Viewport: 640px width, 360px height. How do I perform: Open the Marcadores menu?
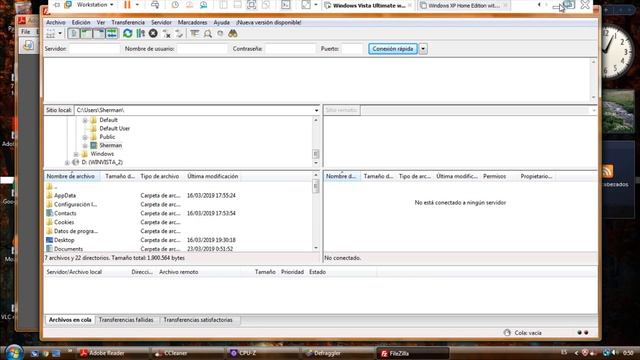192,22
